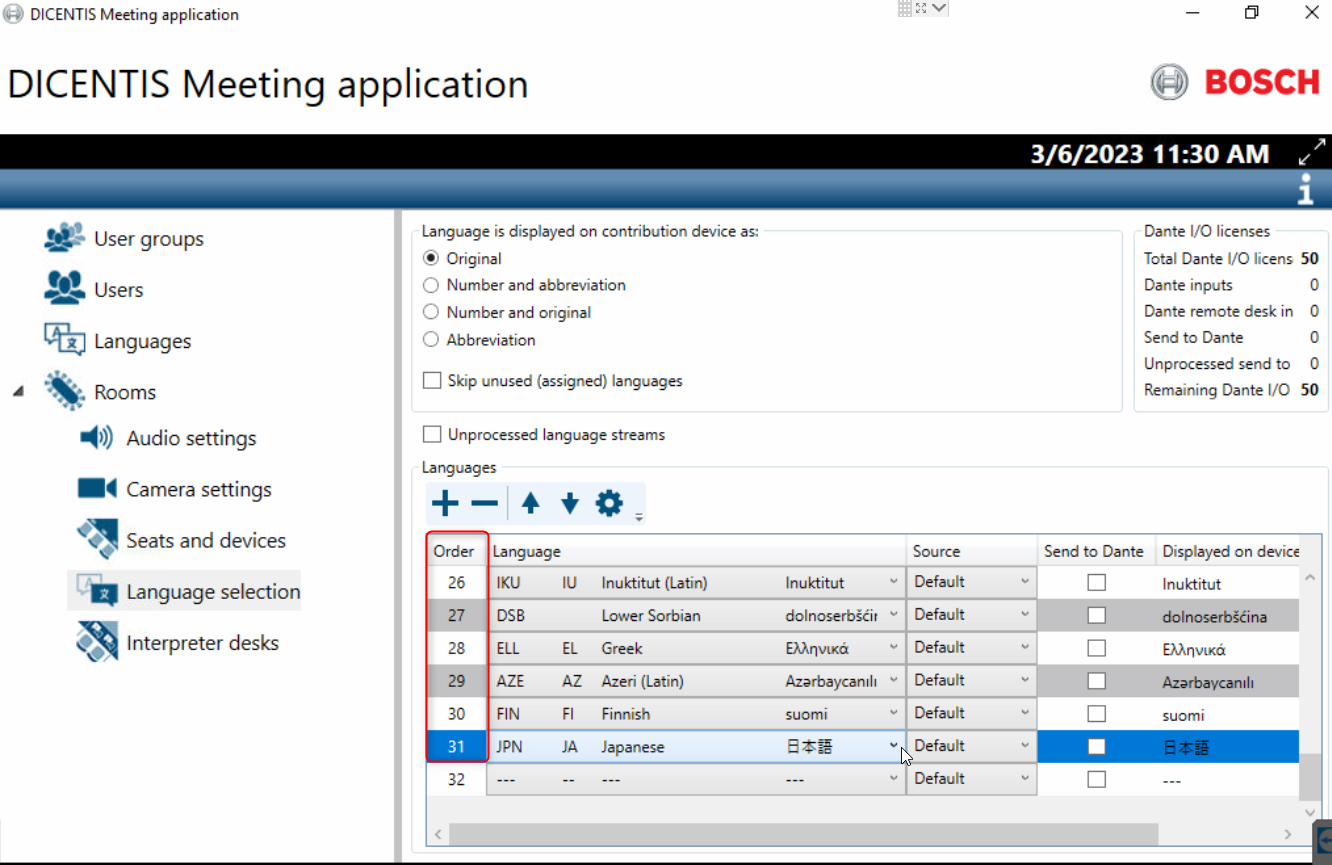The image size is (1332, 865).
Task: Check the Unprocessed language streams box
Action: click(x=432, y=435)
